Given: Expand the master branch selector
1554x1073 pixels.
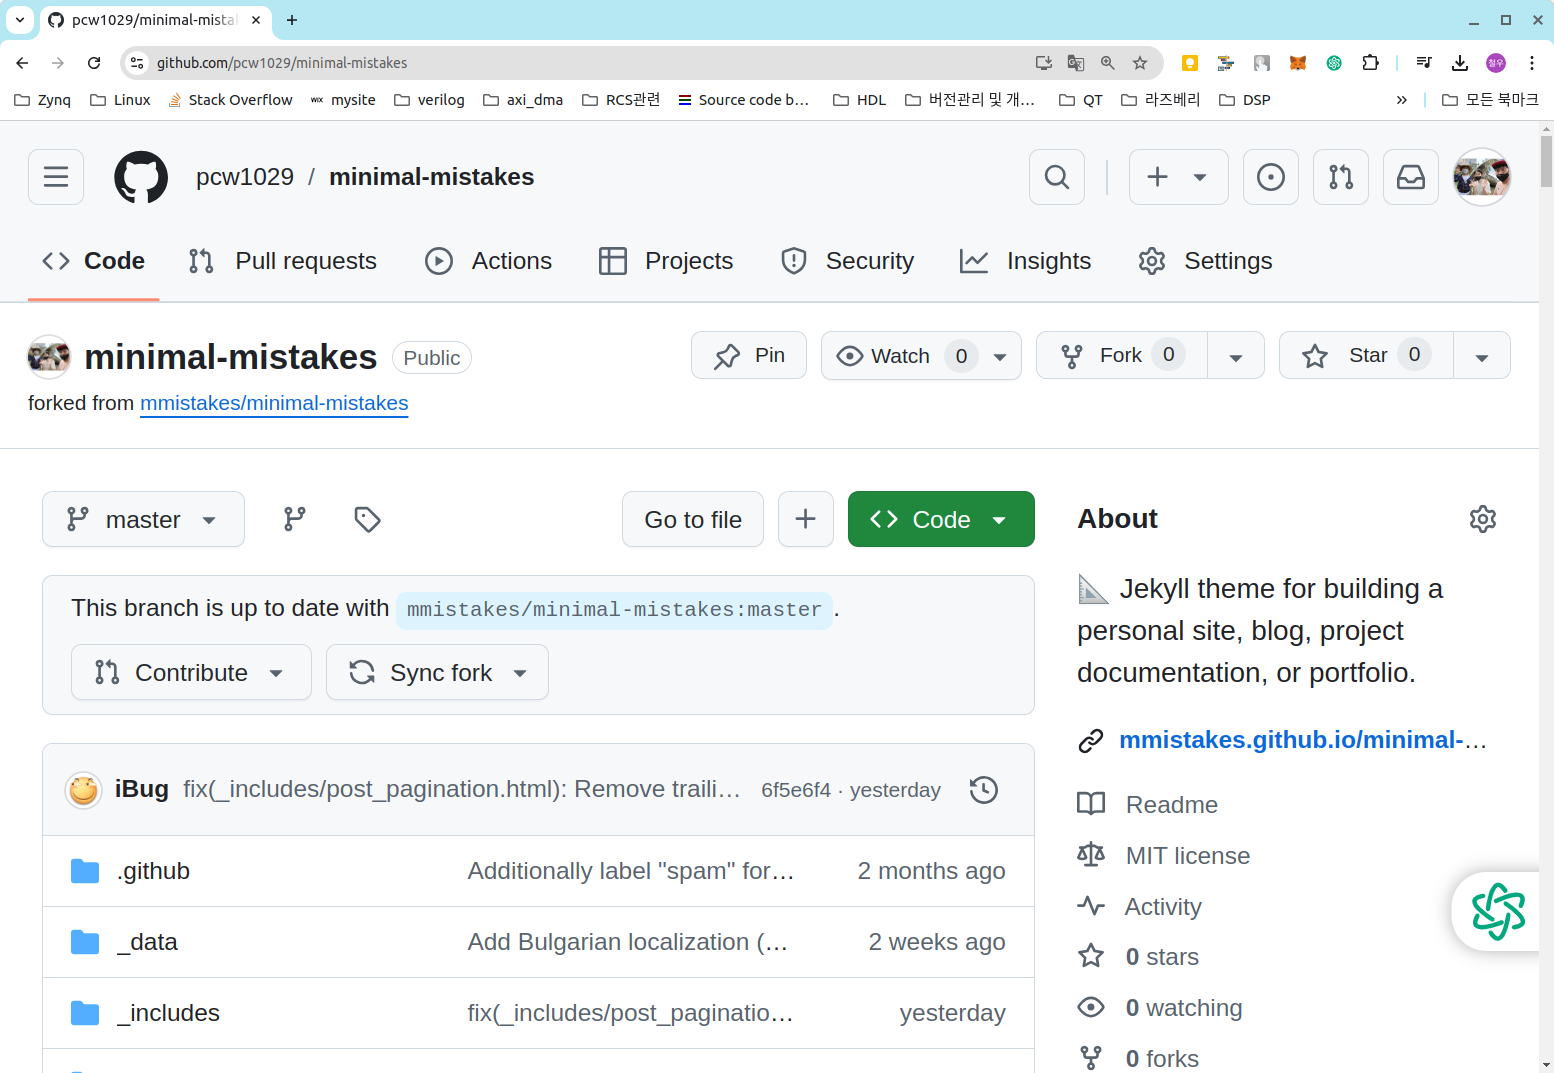Looking at the screenshot, I should 143,519.
